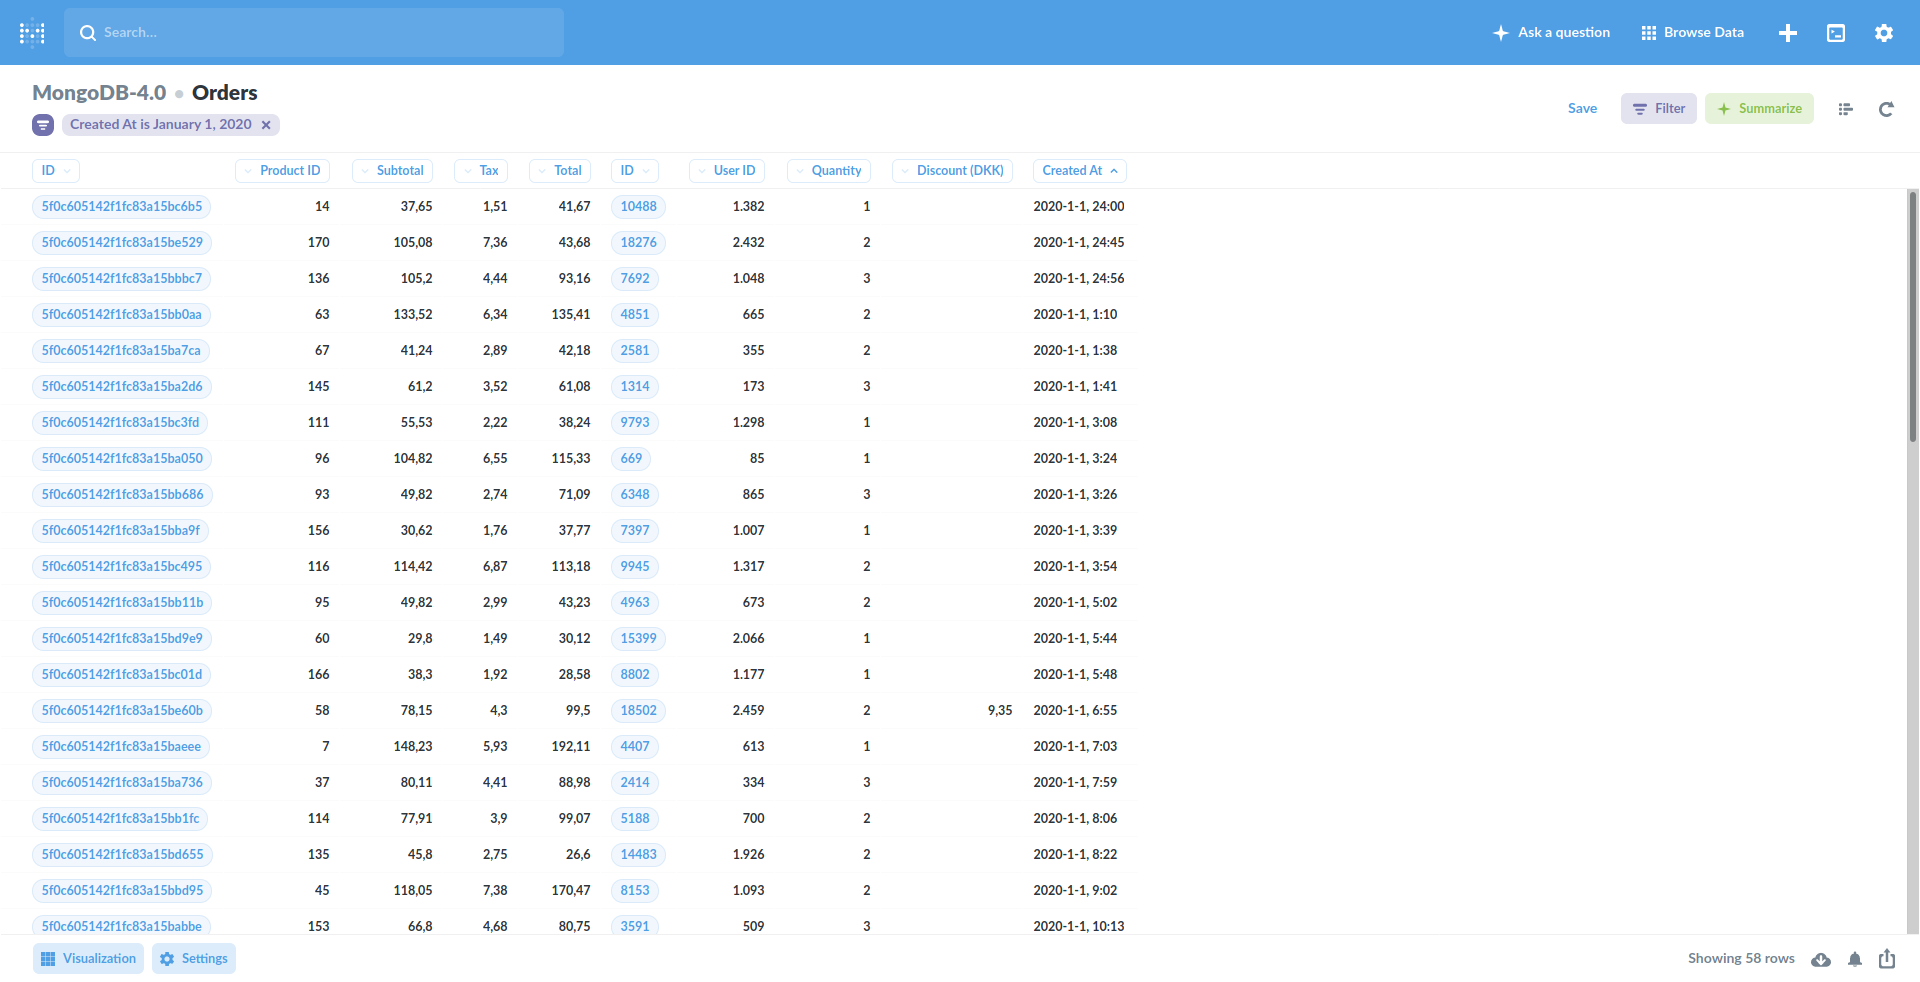This screenshot has height=982, width=1920.
Task: Open the Created At column dropdown
Action: (1079, 170)
